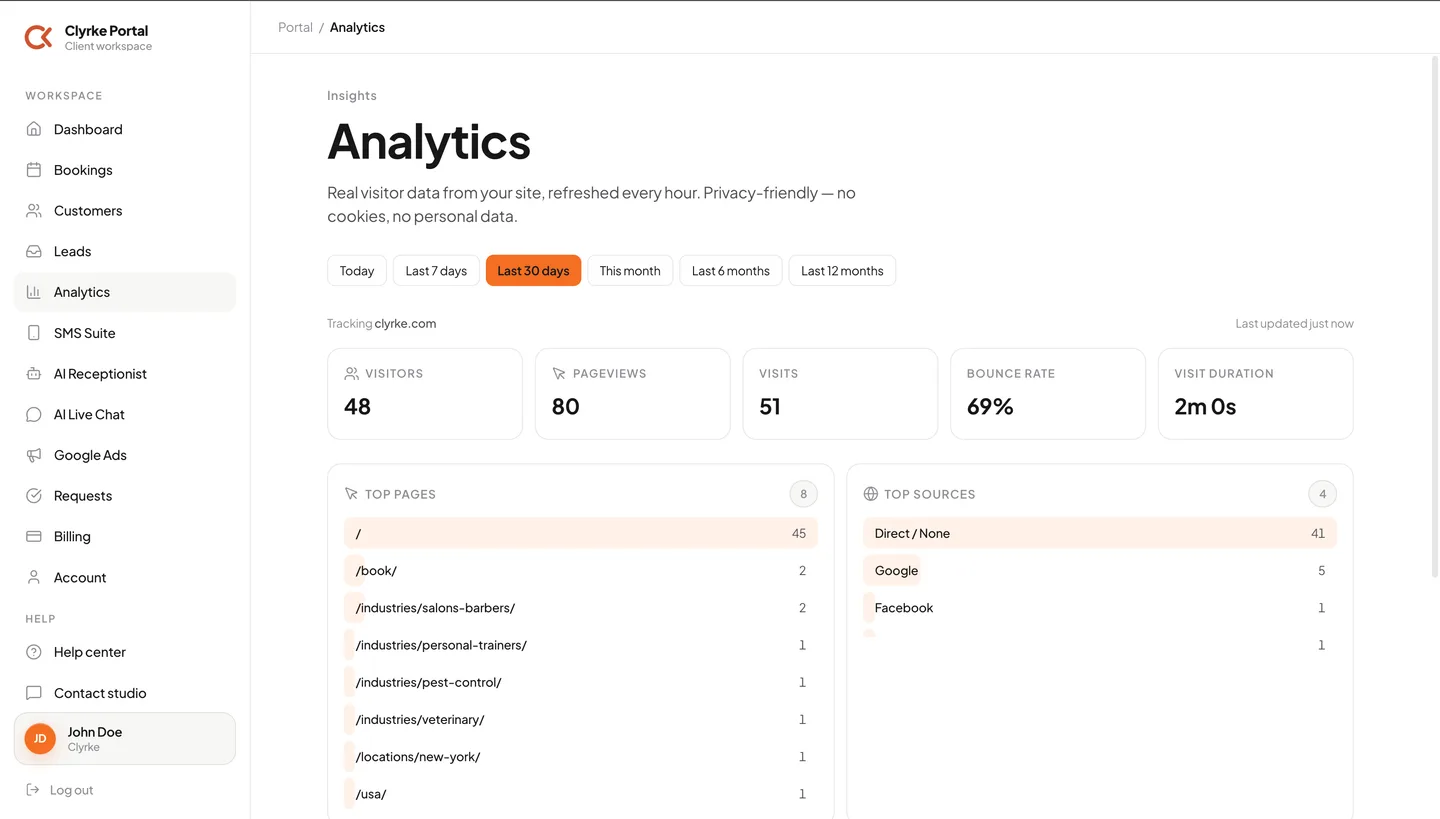Click the Last updated just now text
The image size is (1440, 819).
click(x=1294, y=324)
